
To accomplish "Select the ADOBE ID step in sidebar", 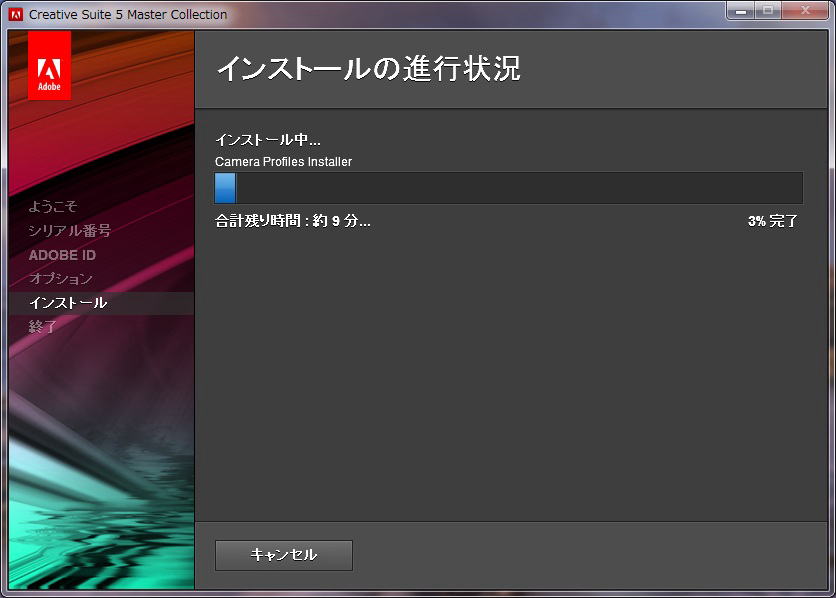I will coord(62,255).
